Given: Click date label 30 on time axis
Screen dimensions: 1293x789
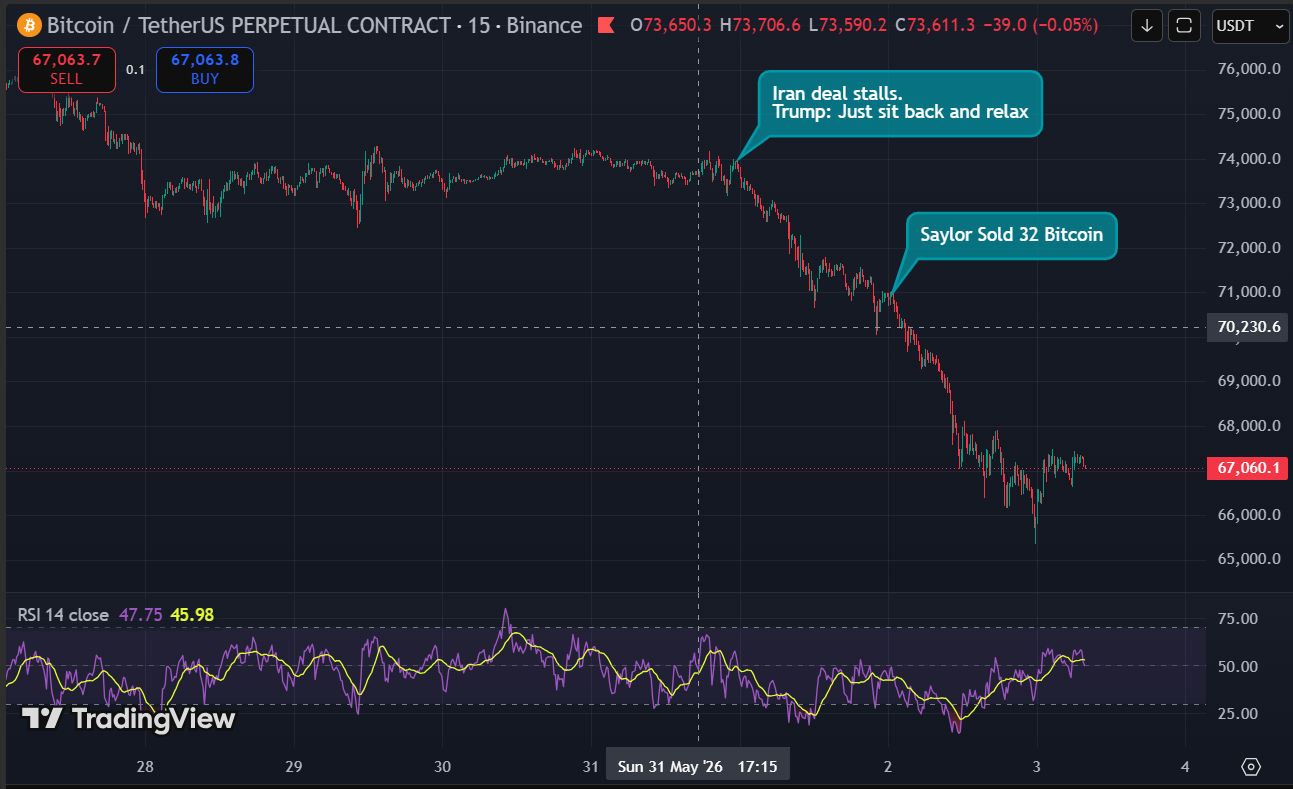Looking at the screenshot, I should coord(442,767).
